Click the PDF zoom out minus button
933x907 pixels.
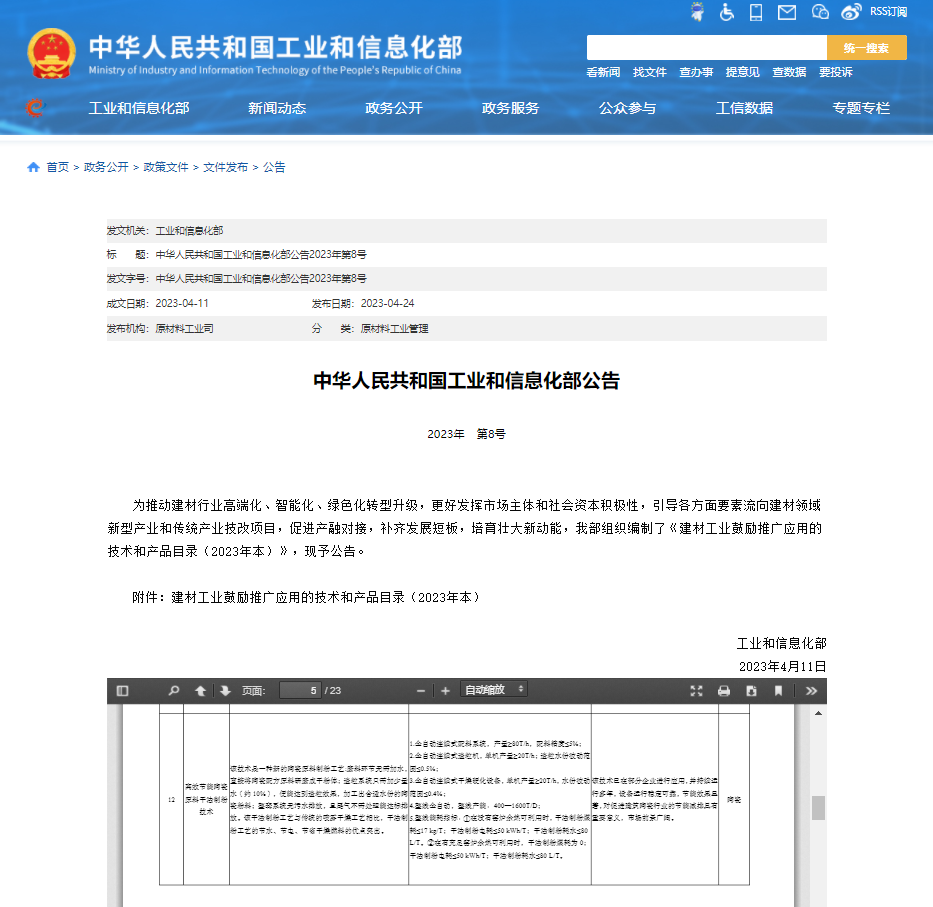(x=421, y=690)
